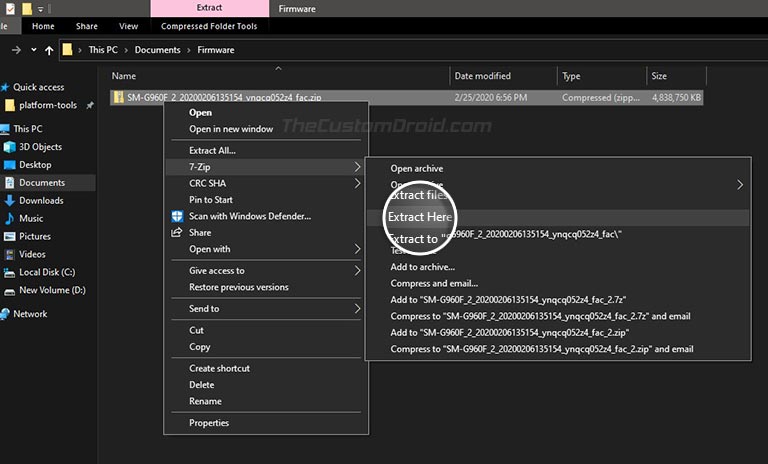Click the pin icon beside platform-tools

pos(90,105)
